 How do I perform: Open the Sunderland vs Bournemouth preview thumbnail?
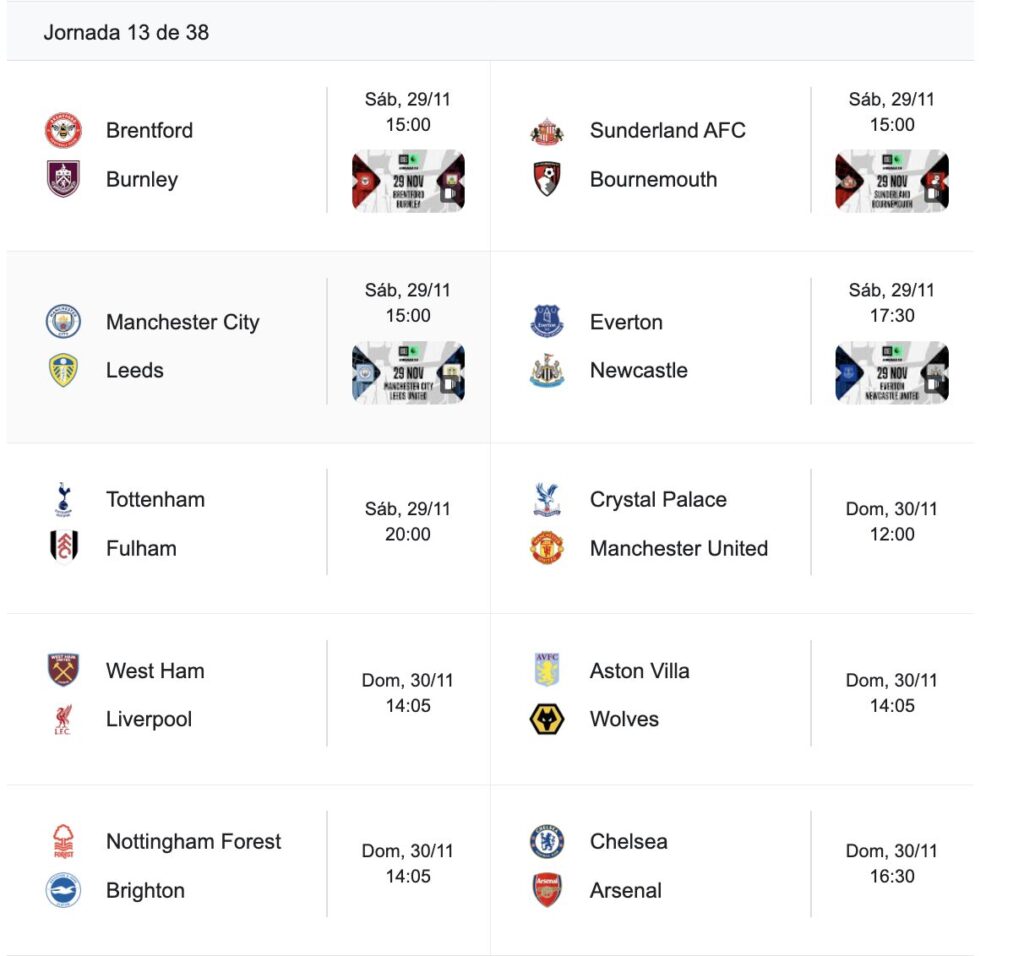[x=892, y=181]
